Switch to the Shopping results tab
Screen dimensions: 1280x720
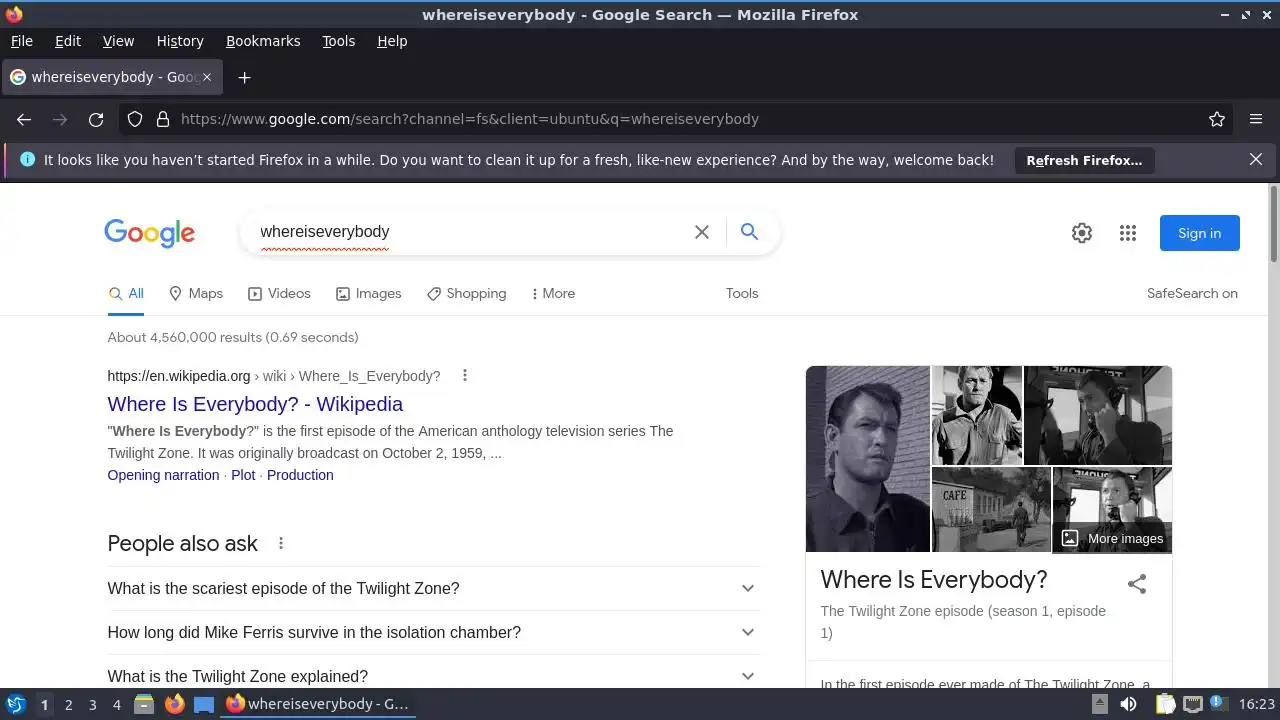click(466, 293)
